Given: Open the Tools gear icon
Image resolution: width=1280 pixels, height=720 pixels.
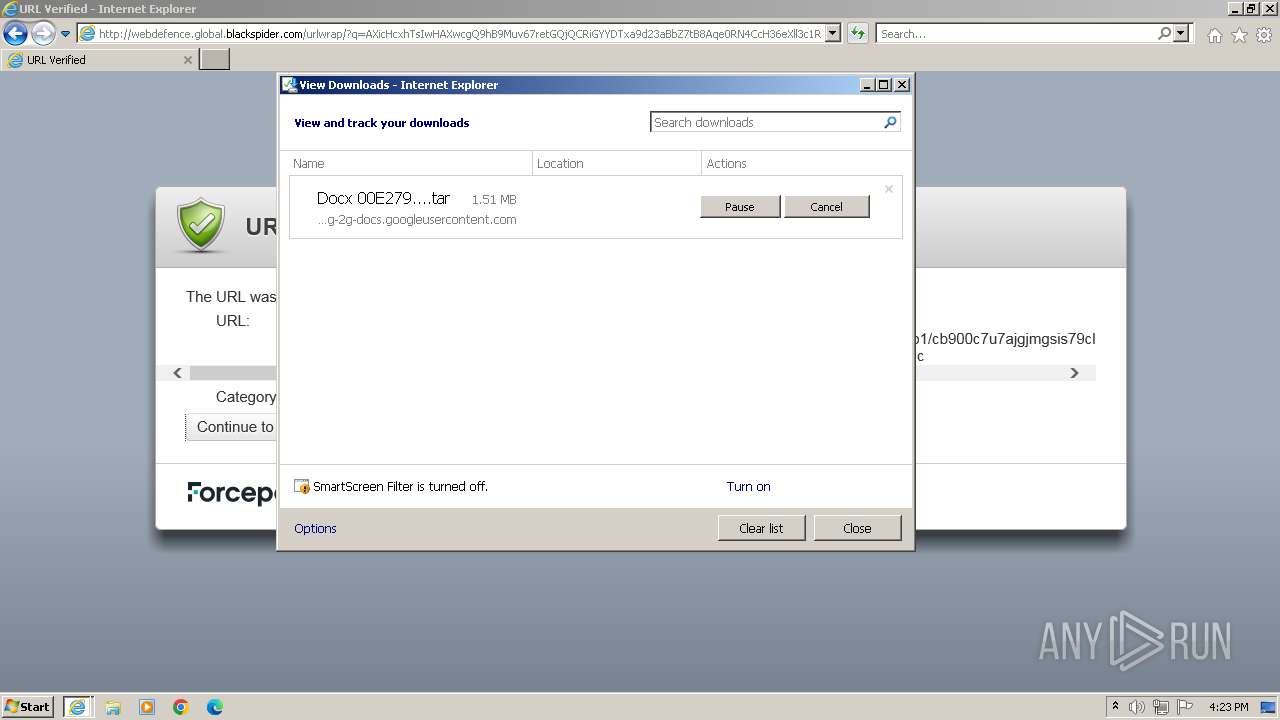Looking at the screenshot, I should [x=1264, y=35].
